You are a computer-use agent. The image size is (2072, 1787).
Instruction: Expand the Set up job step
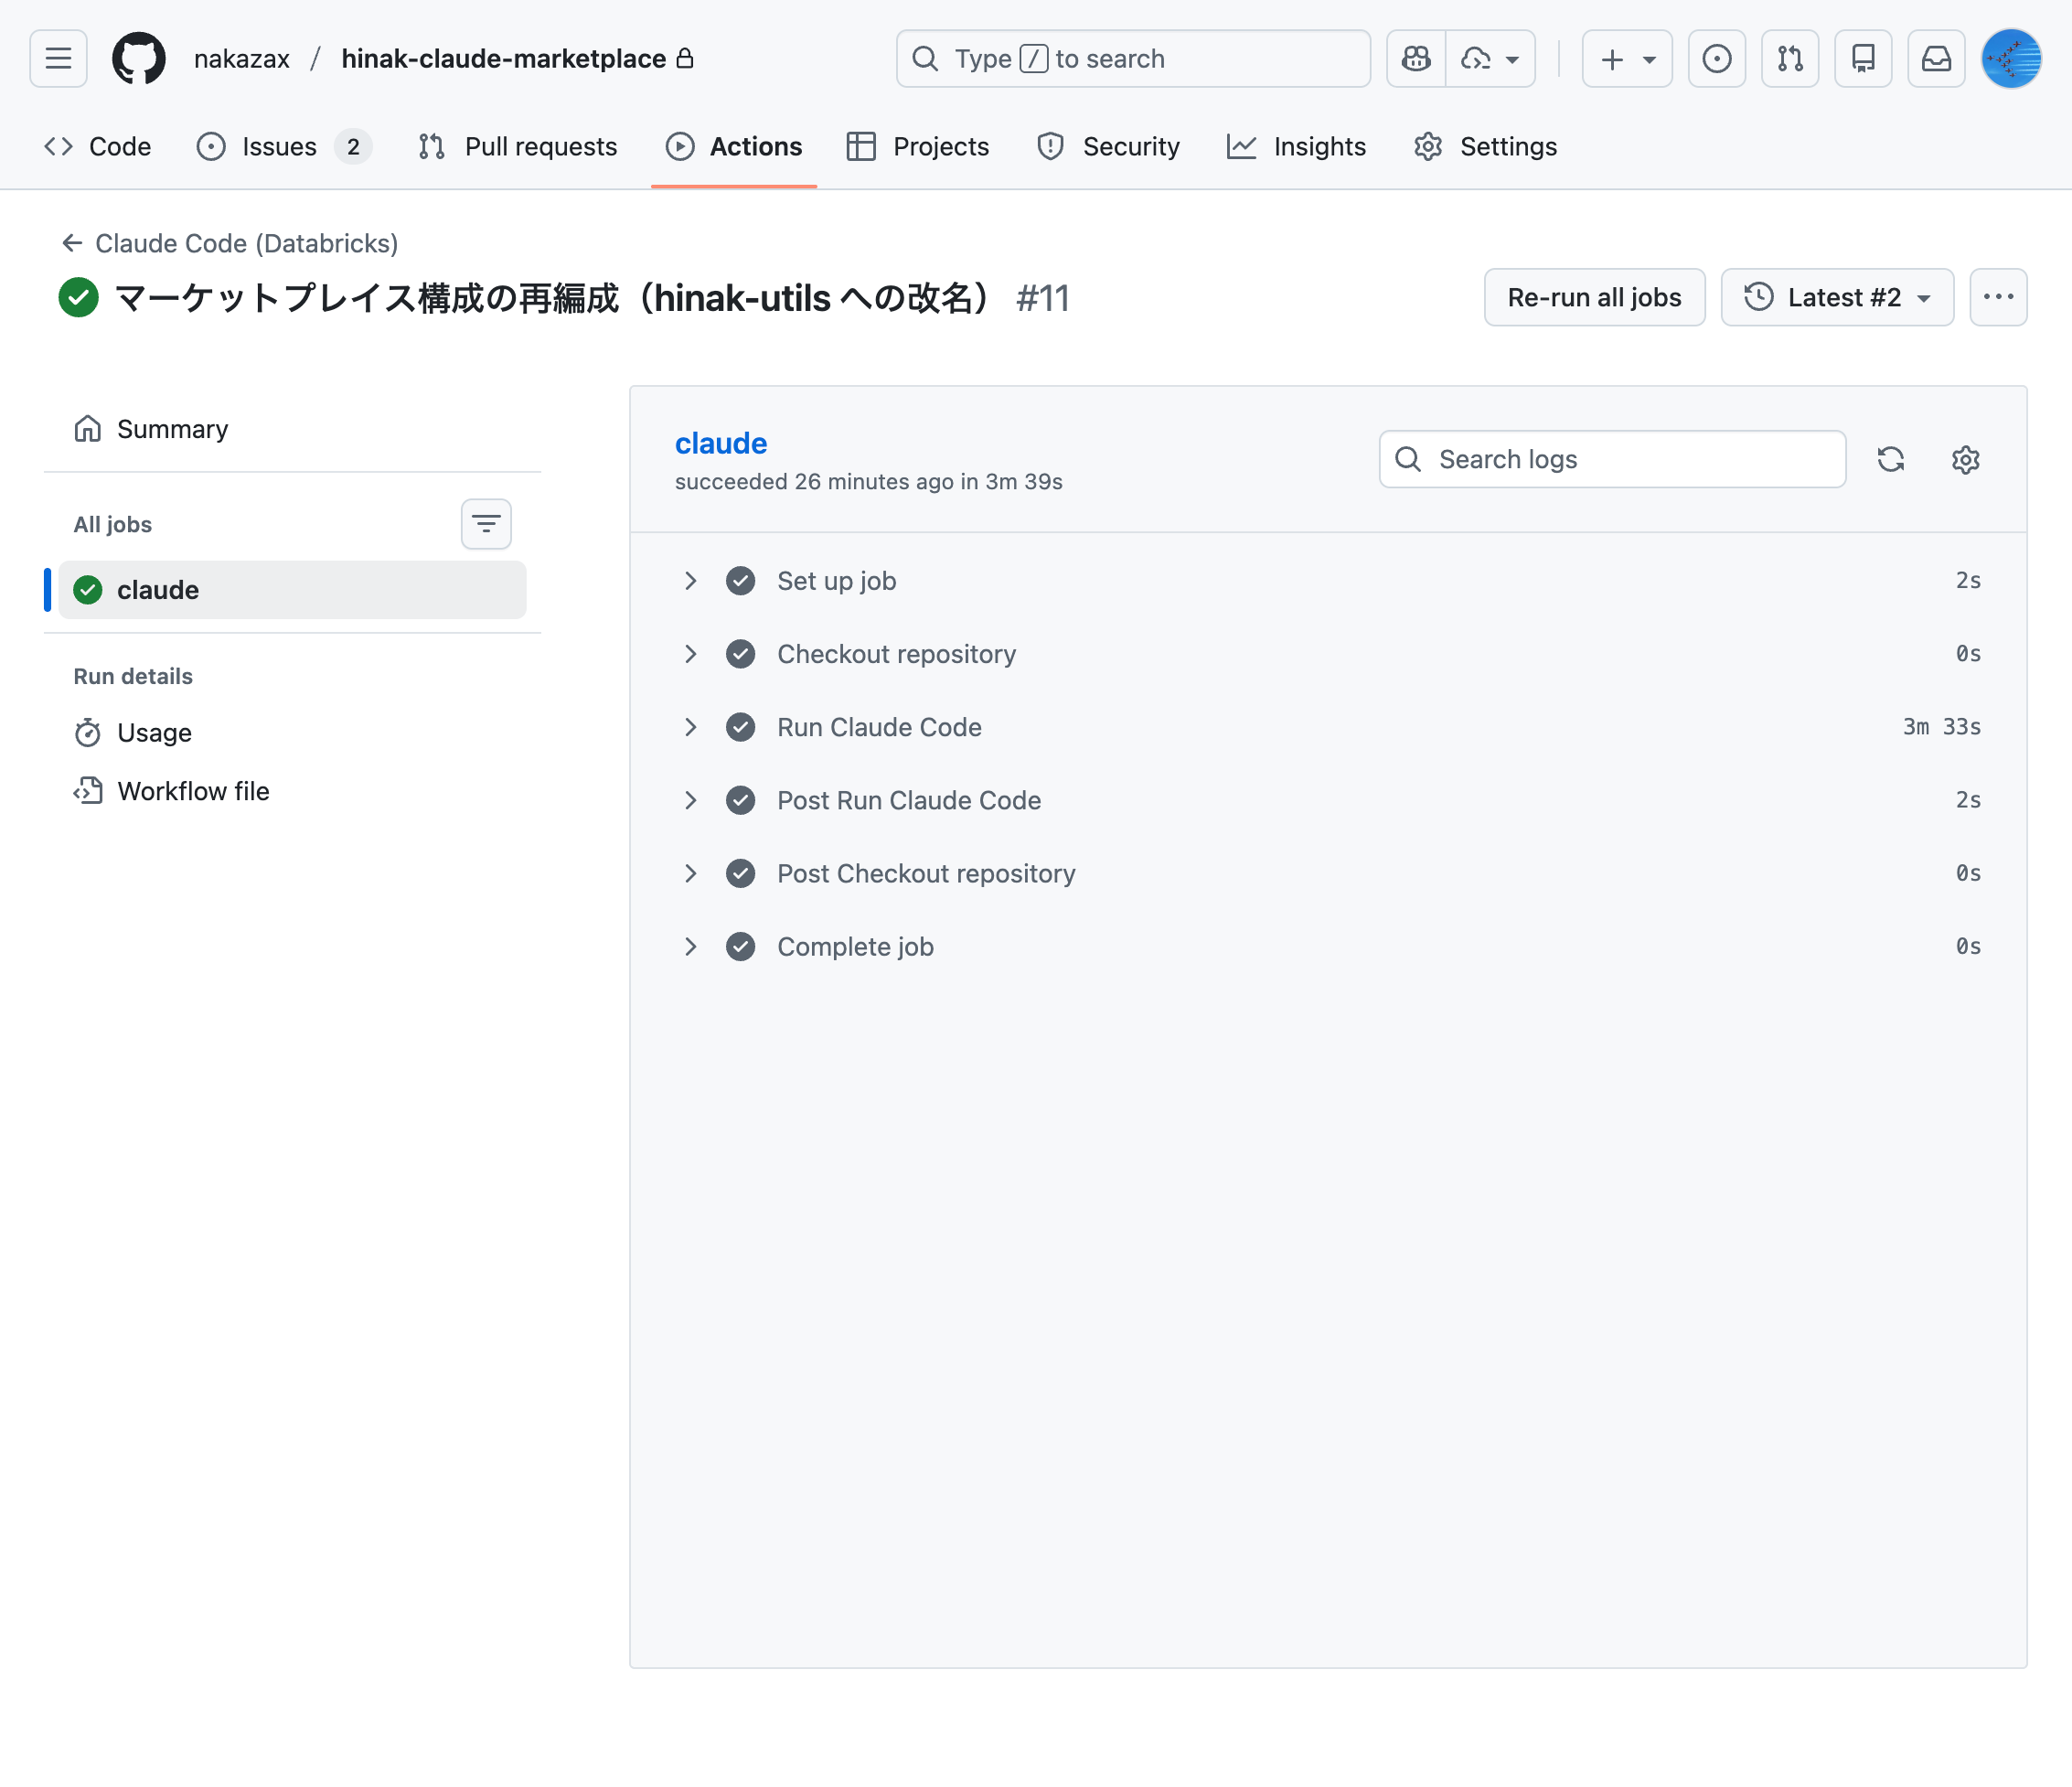690,581
